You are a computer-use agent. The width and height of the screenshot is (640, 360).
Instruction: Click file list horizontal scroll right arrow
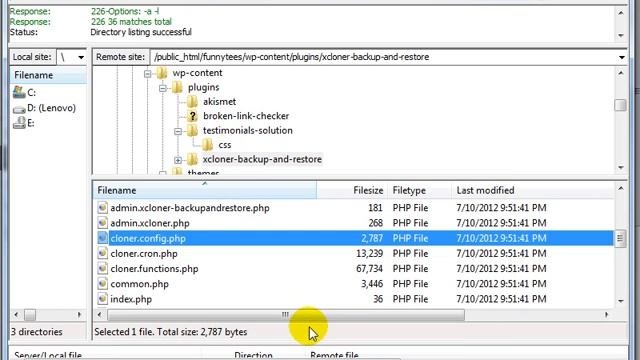click(607, 315)
